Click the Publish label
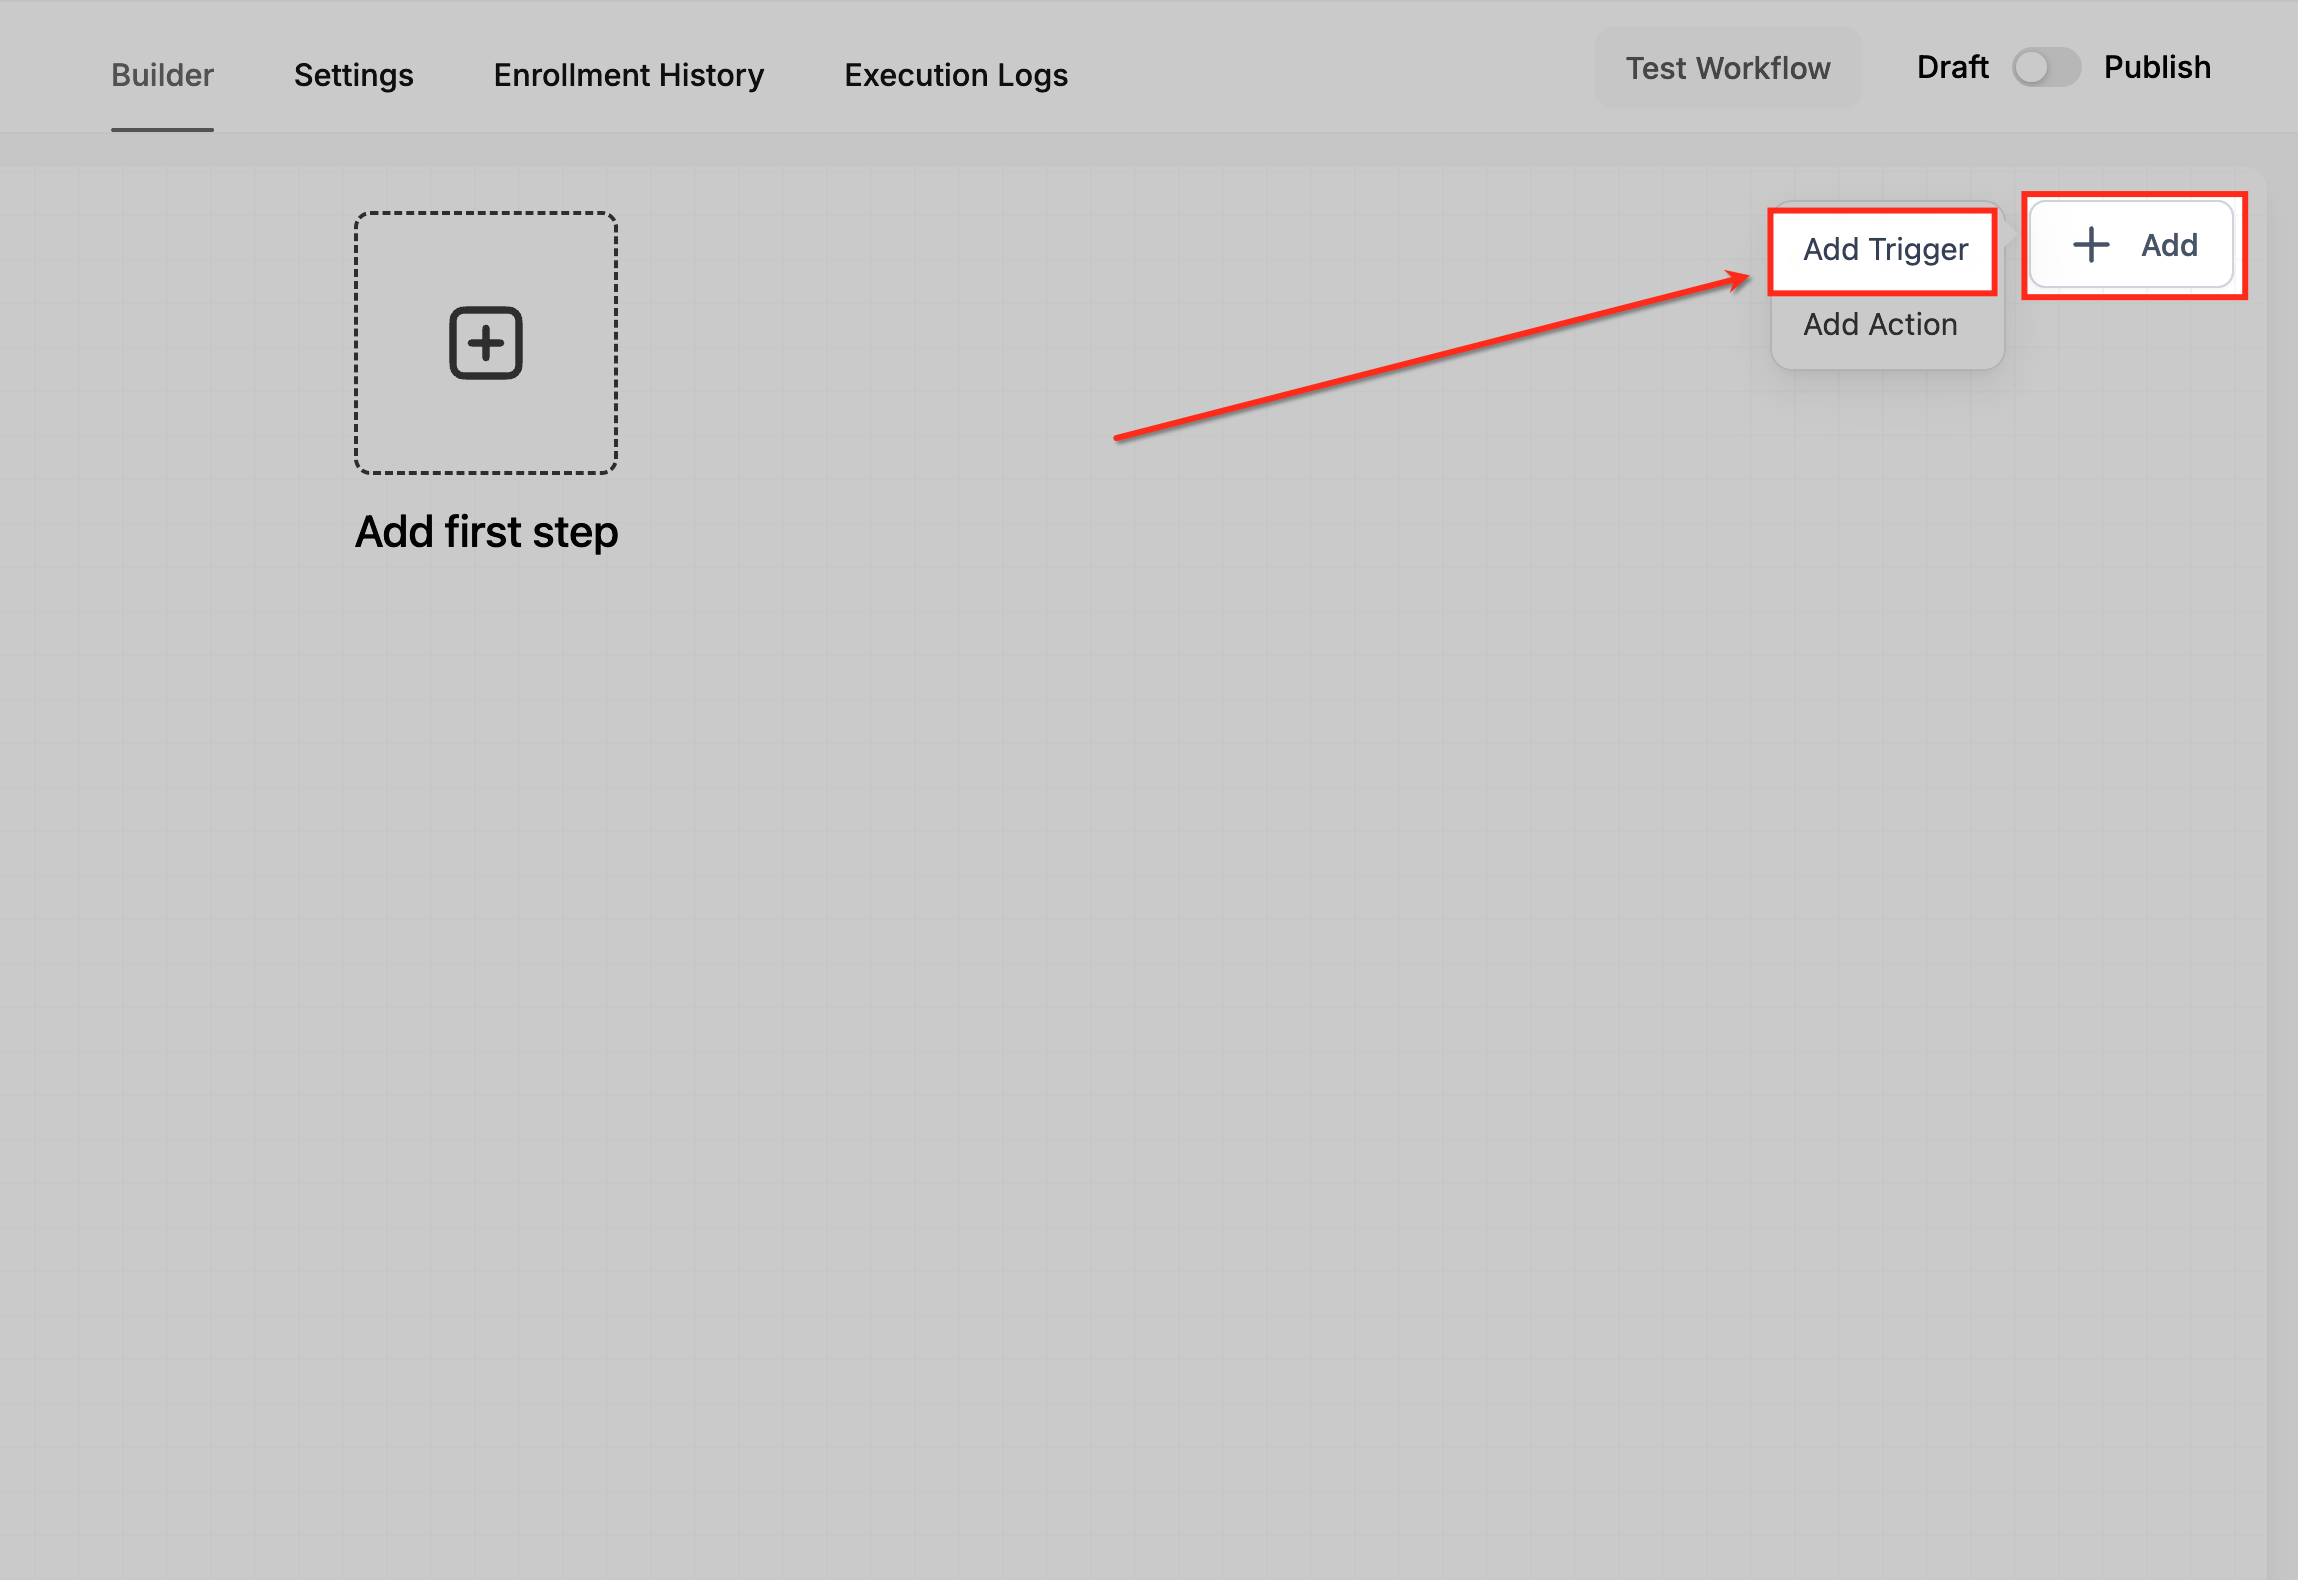This screenshot has height=1580, width=2298. [x=2157, y=67]
